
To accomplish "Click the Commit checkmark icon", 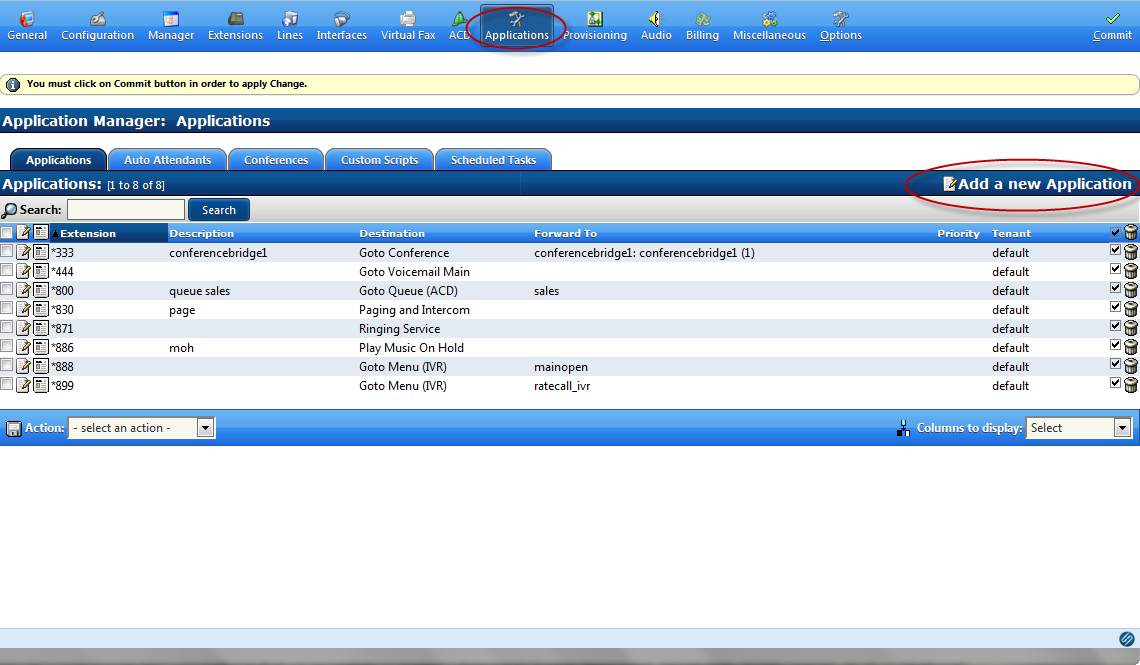I will [1112, 19].
